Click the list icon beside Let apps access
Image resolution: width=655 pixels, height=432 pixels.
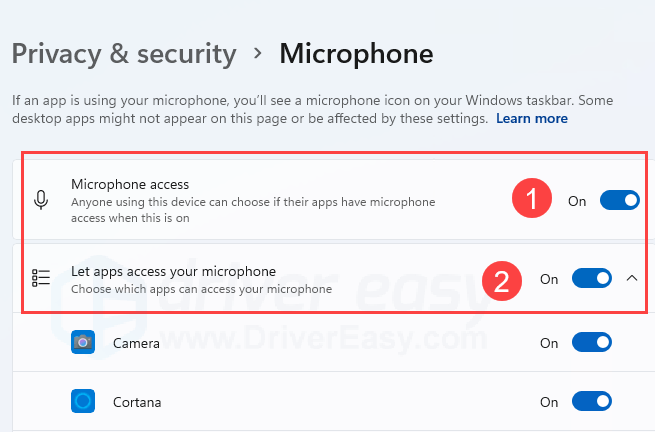point(41,278)
